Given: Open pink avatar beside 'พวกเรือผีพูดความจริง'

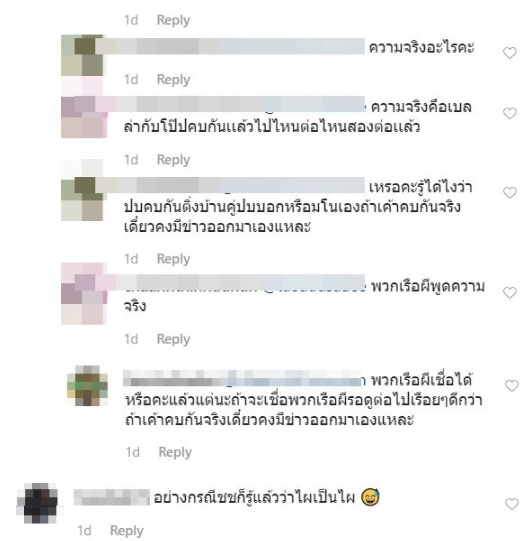Looking at the screenshot, I should (x=84, y=294).
